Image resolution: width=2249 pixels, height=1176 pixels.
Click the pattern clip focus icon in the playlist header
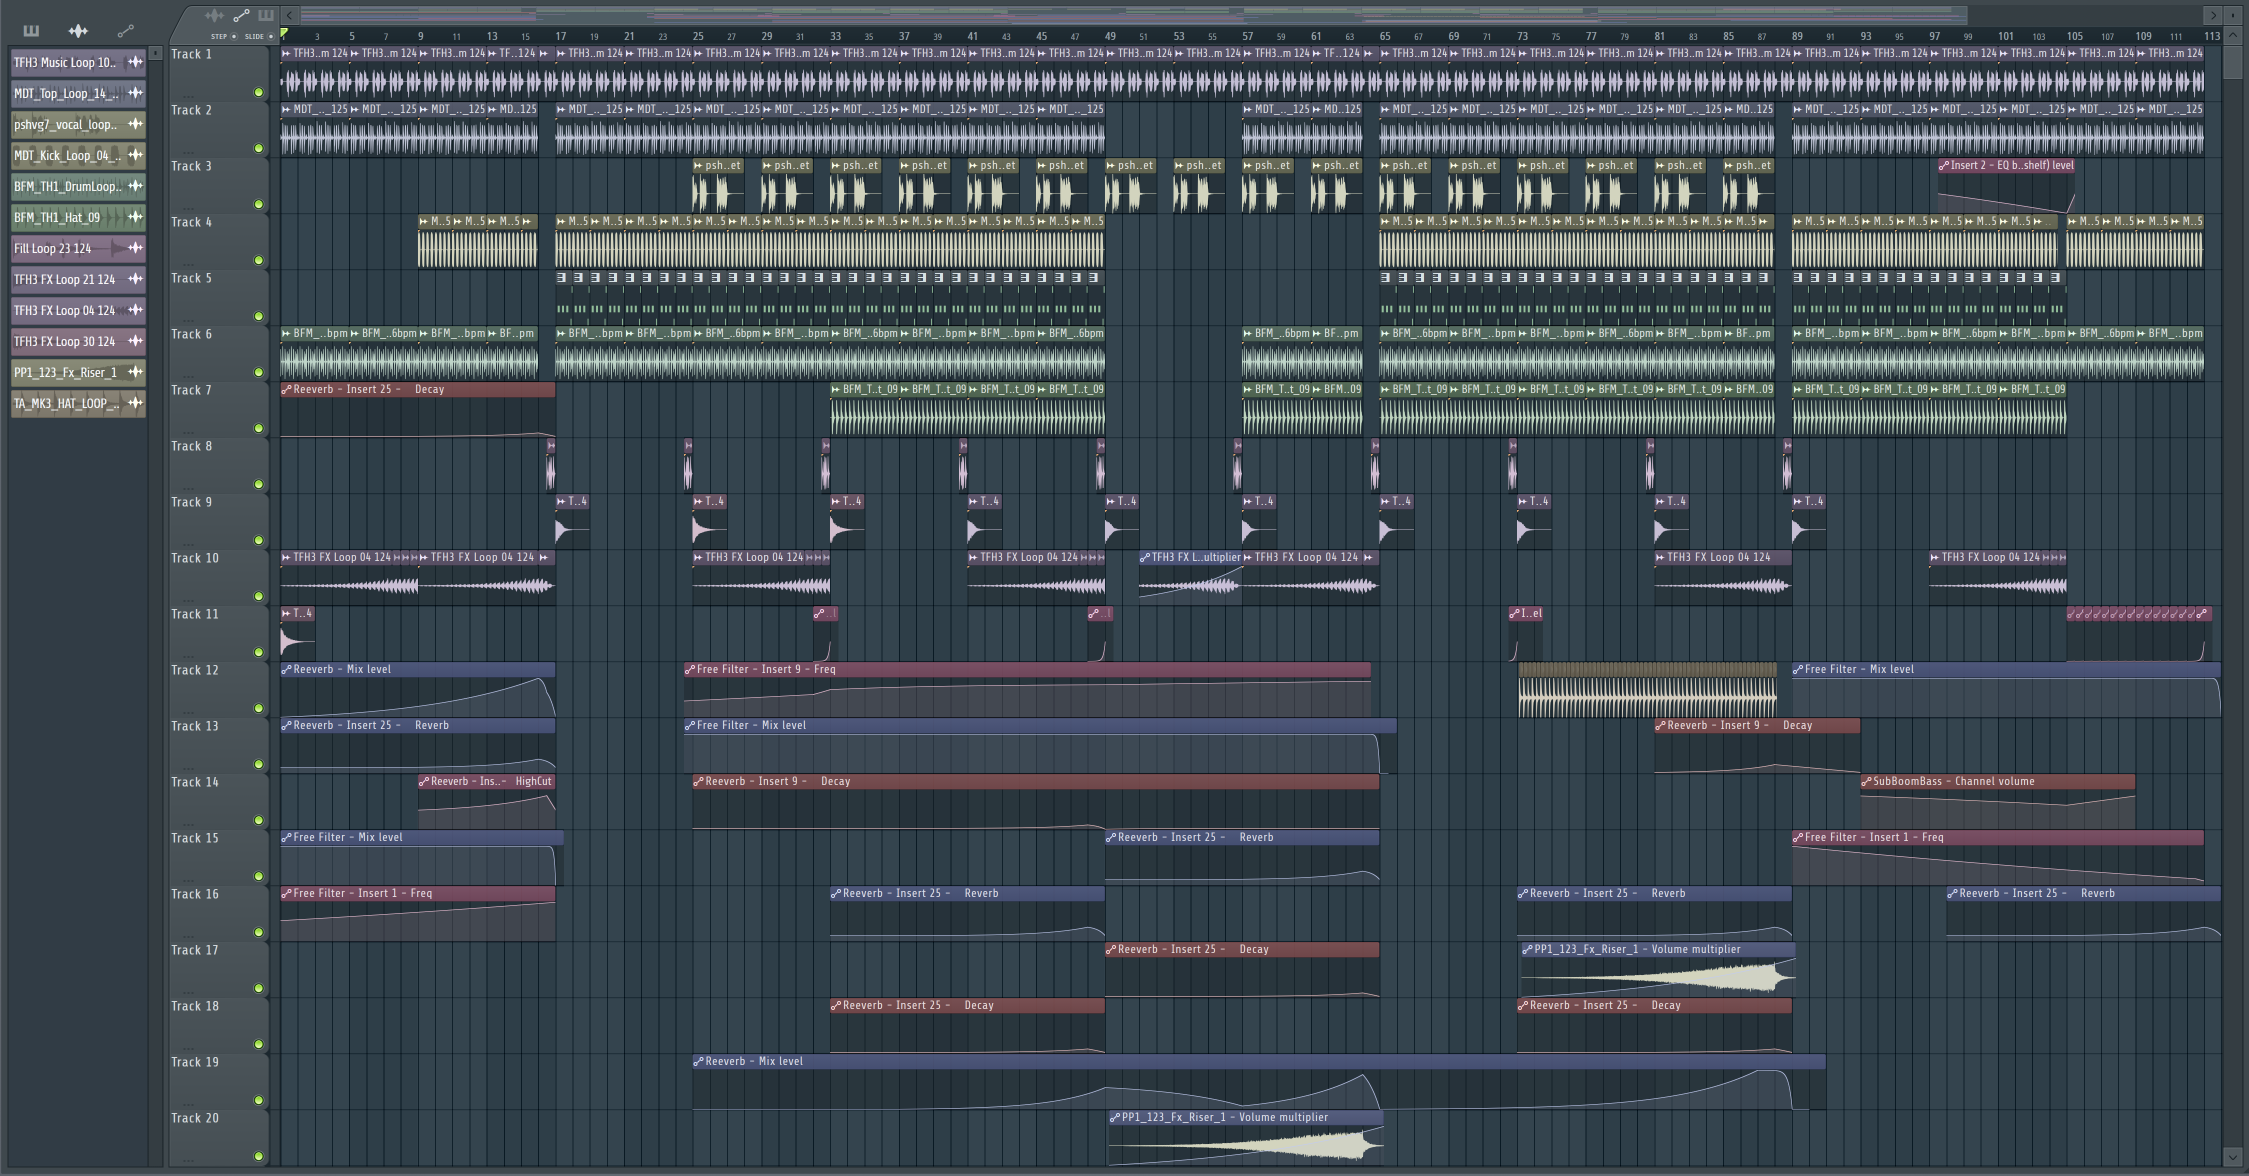265,15
